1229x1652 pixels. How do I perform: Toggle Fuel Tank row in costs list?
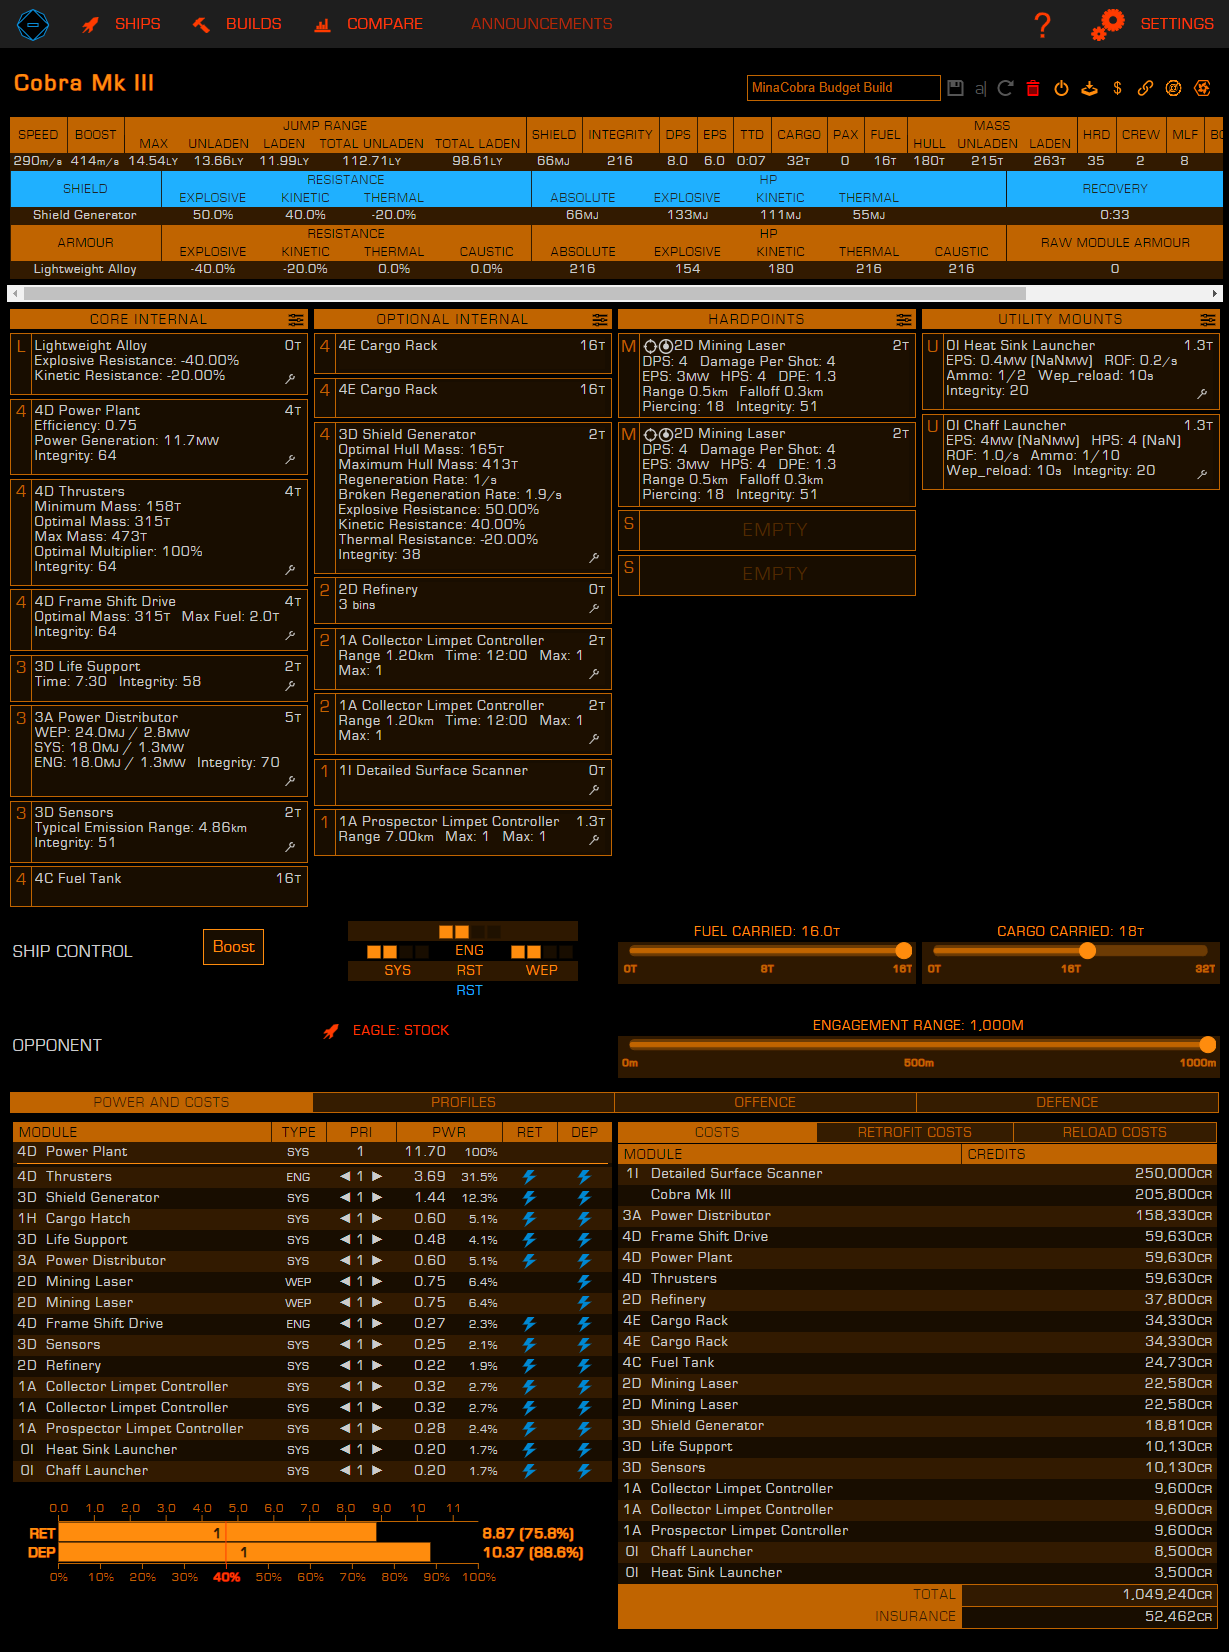coord(917,1362)
